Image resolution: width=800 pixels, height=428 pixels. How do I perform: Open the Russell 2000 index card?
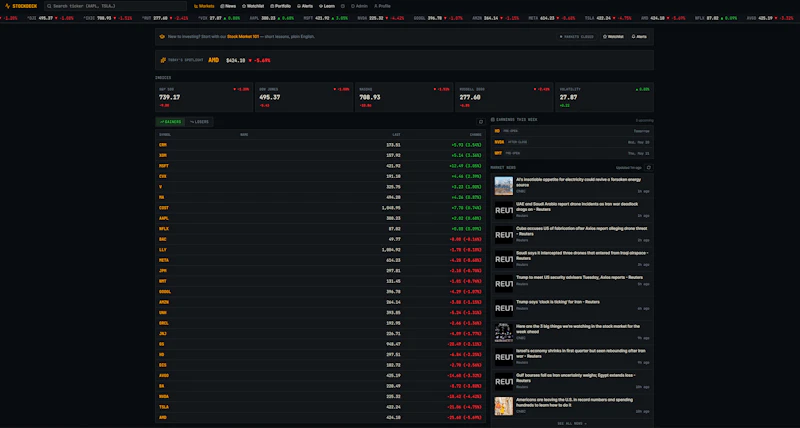coord(504,97)
